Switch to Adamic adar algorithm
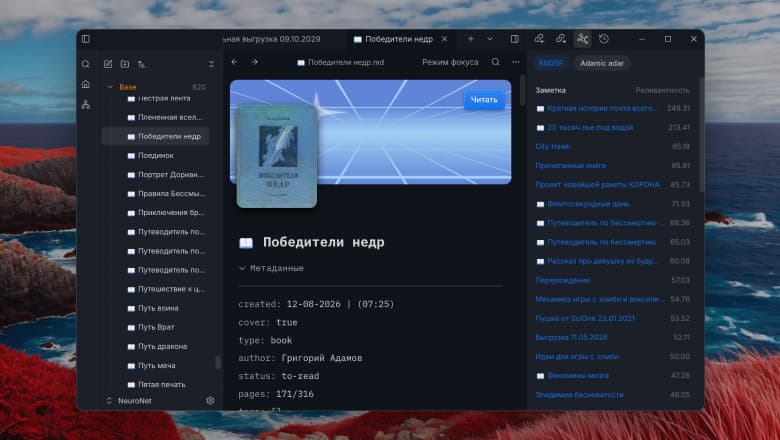 click(601, 63)
